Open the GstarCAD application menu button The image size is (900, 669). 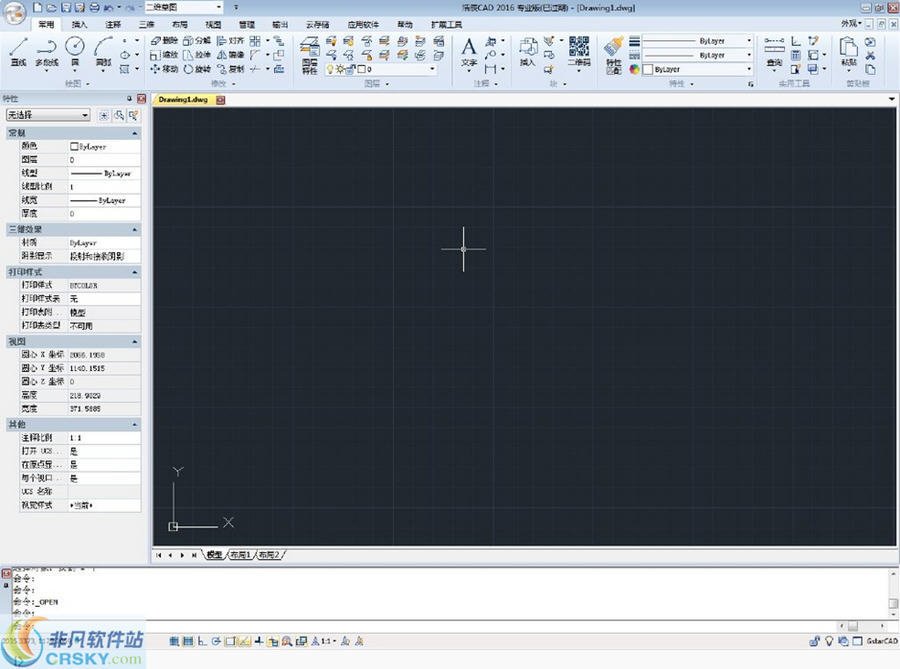[x=14, y=13]
